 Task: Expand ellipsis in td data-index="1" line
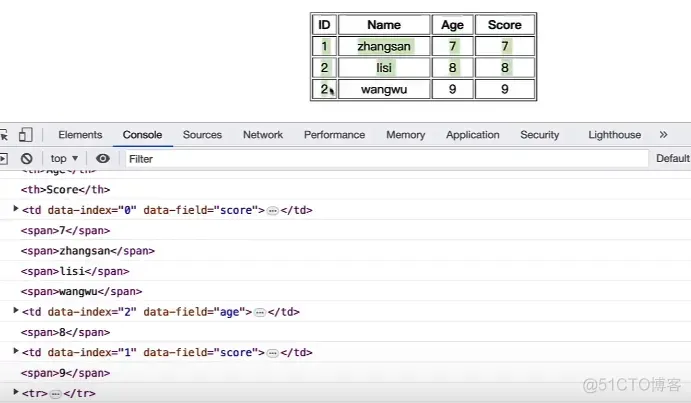tap(273, 354)
